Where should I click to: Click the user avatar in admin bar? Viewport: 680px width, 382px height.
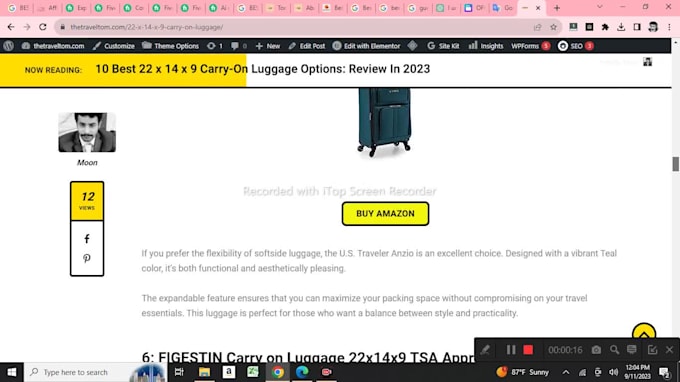point(647,62)
